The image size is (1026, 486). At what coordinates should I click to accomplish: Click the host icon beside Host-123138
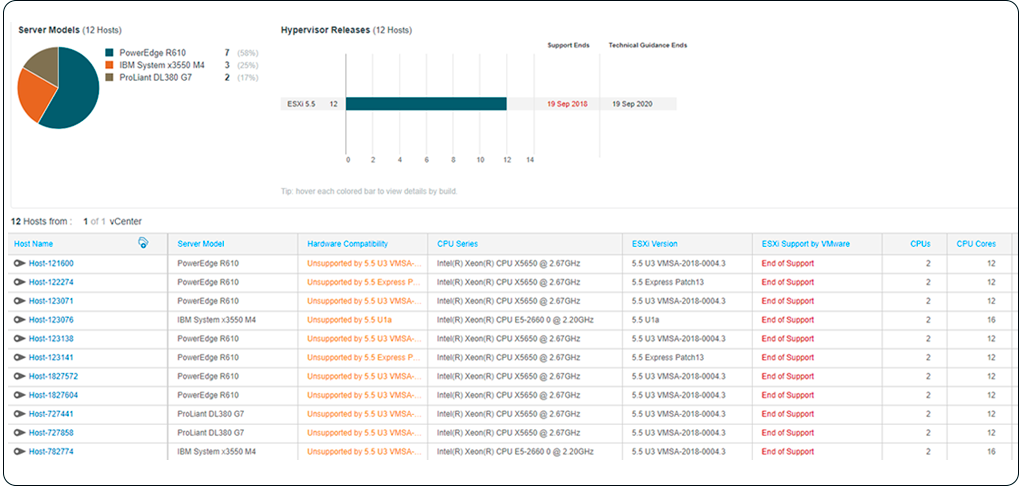coord(20,339)
